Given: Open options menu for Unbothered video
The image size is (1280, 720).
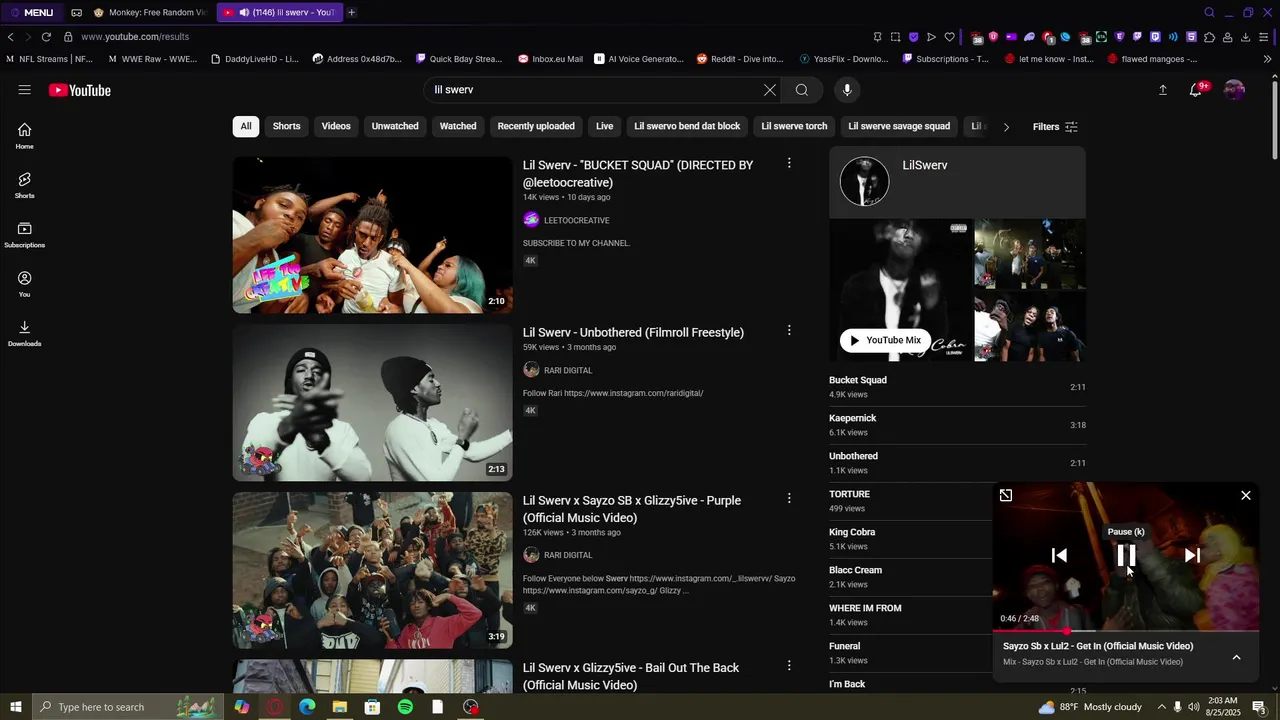Looking at the screenshot, I should [789, 330].
